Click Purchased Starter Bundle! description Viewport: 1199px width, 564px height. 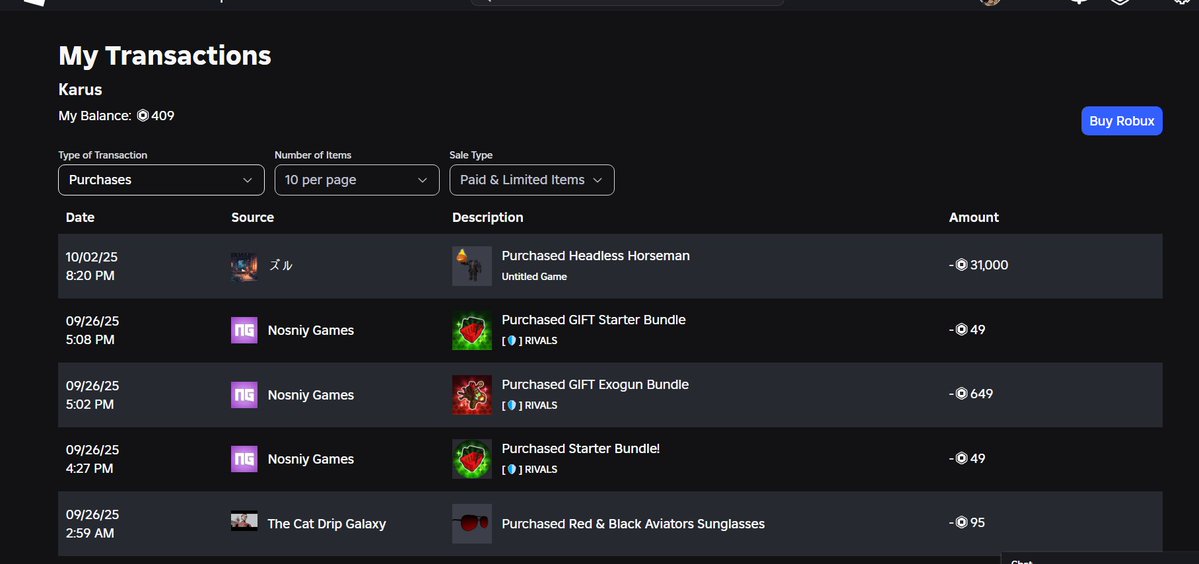[x=580, y=449]
